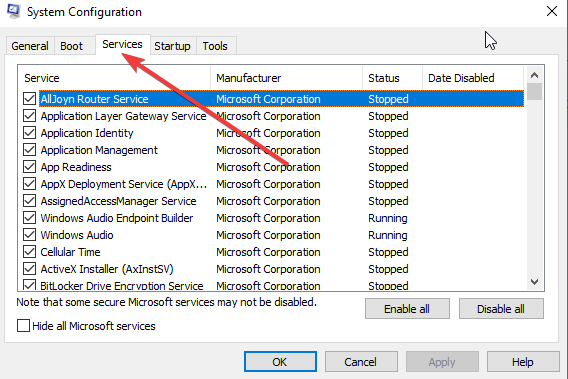The width and height of the screenshot is (568, 379).
Task: Click the Apply button
Action: [x=442, y=362]
